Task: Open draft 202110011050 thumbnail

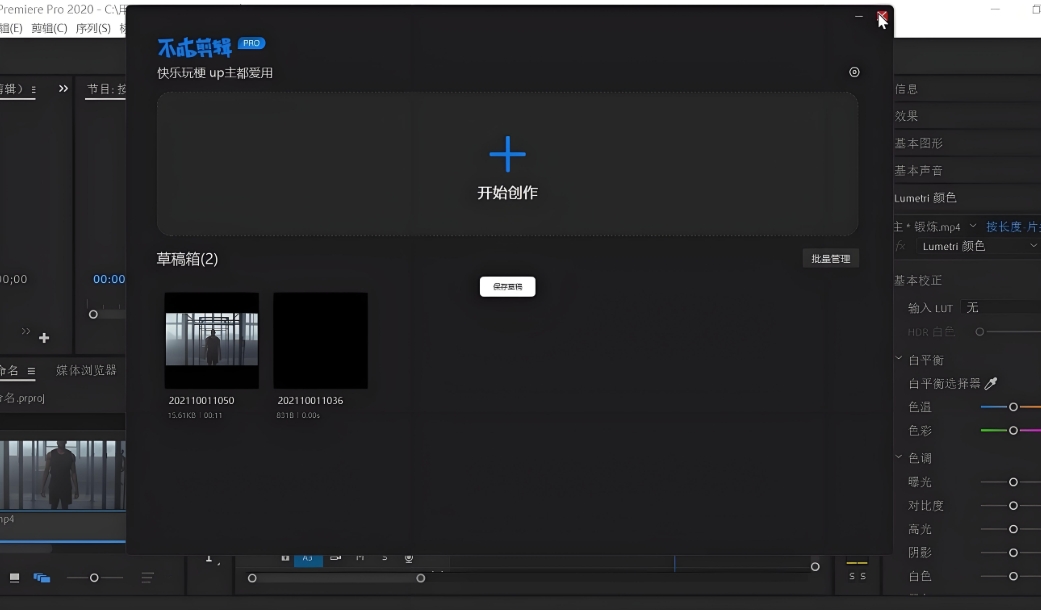Action: 211,340
